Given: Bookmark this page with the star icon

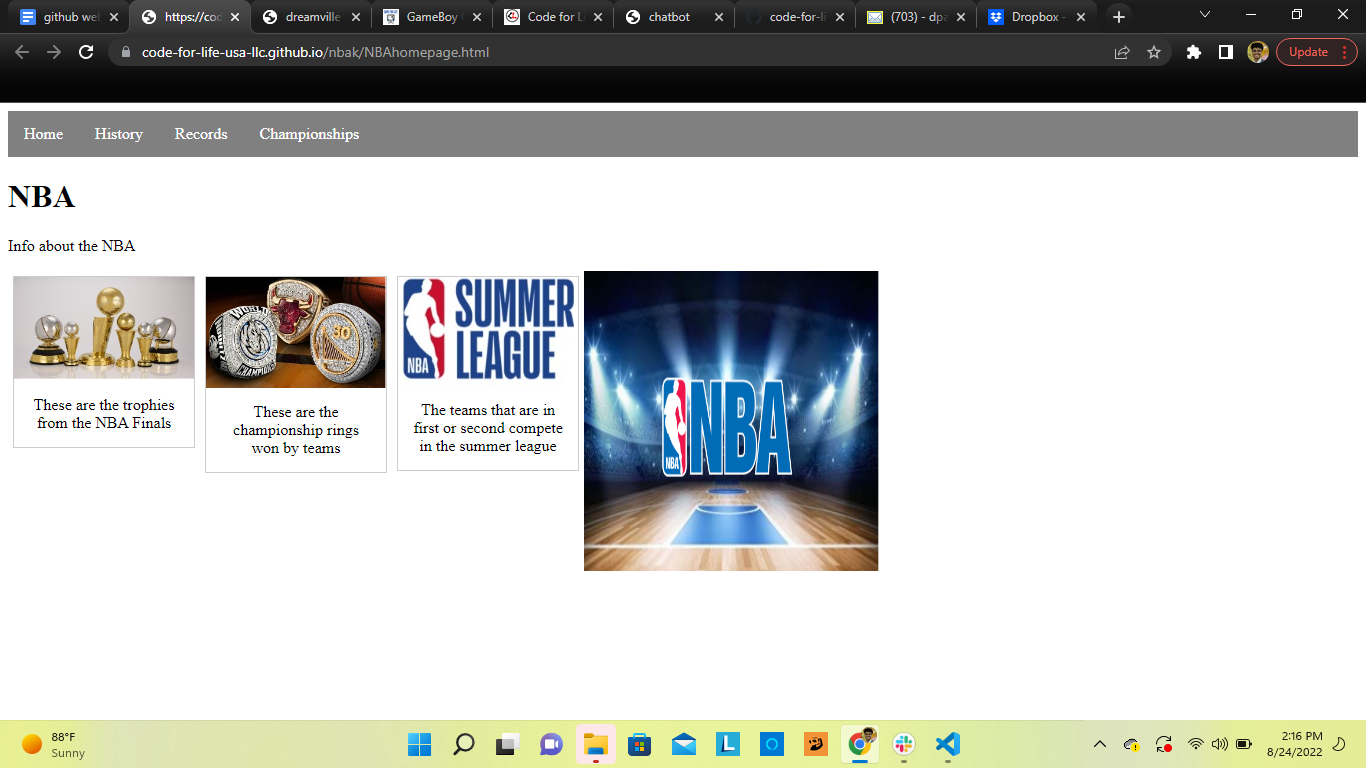Looking at the screenshot, I should click(1154, 52).
